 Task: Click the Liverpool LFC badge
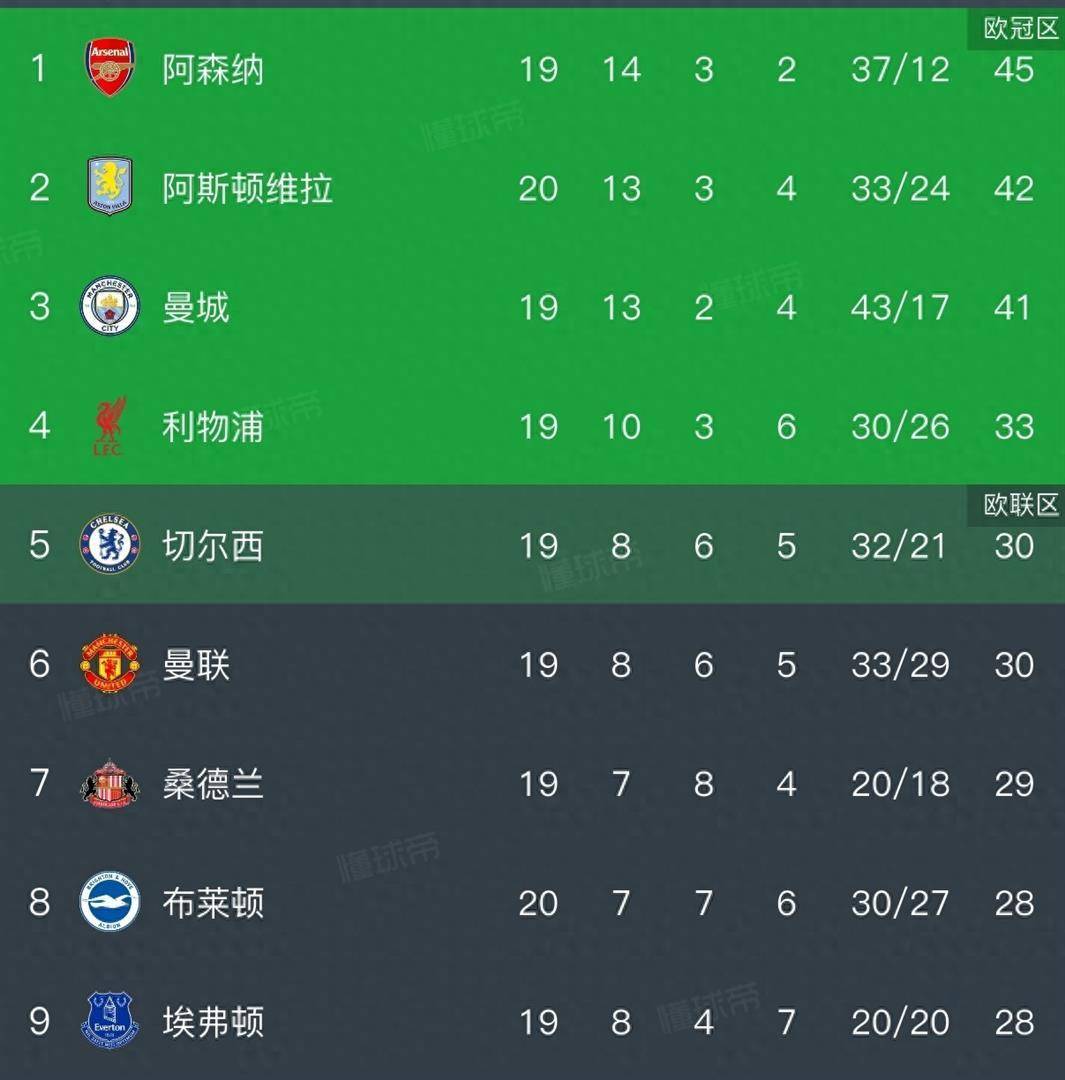[x=108, y=427]
